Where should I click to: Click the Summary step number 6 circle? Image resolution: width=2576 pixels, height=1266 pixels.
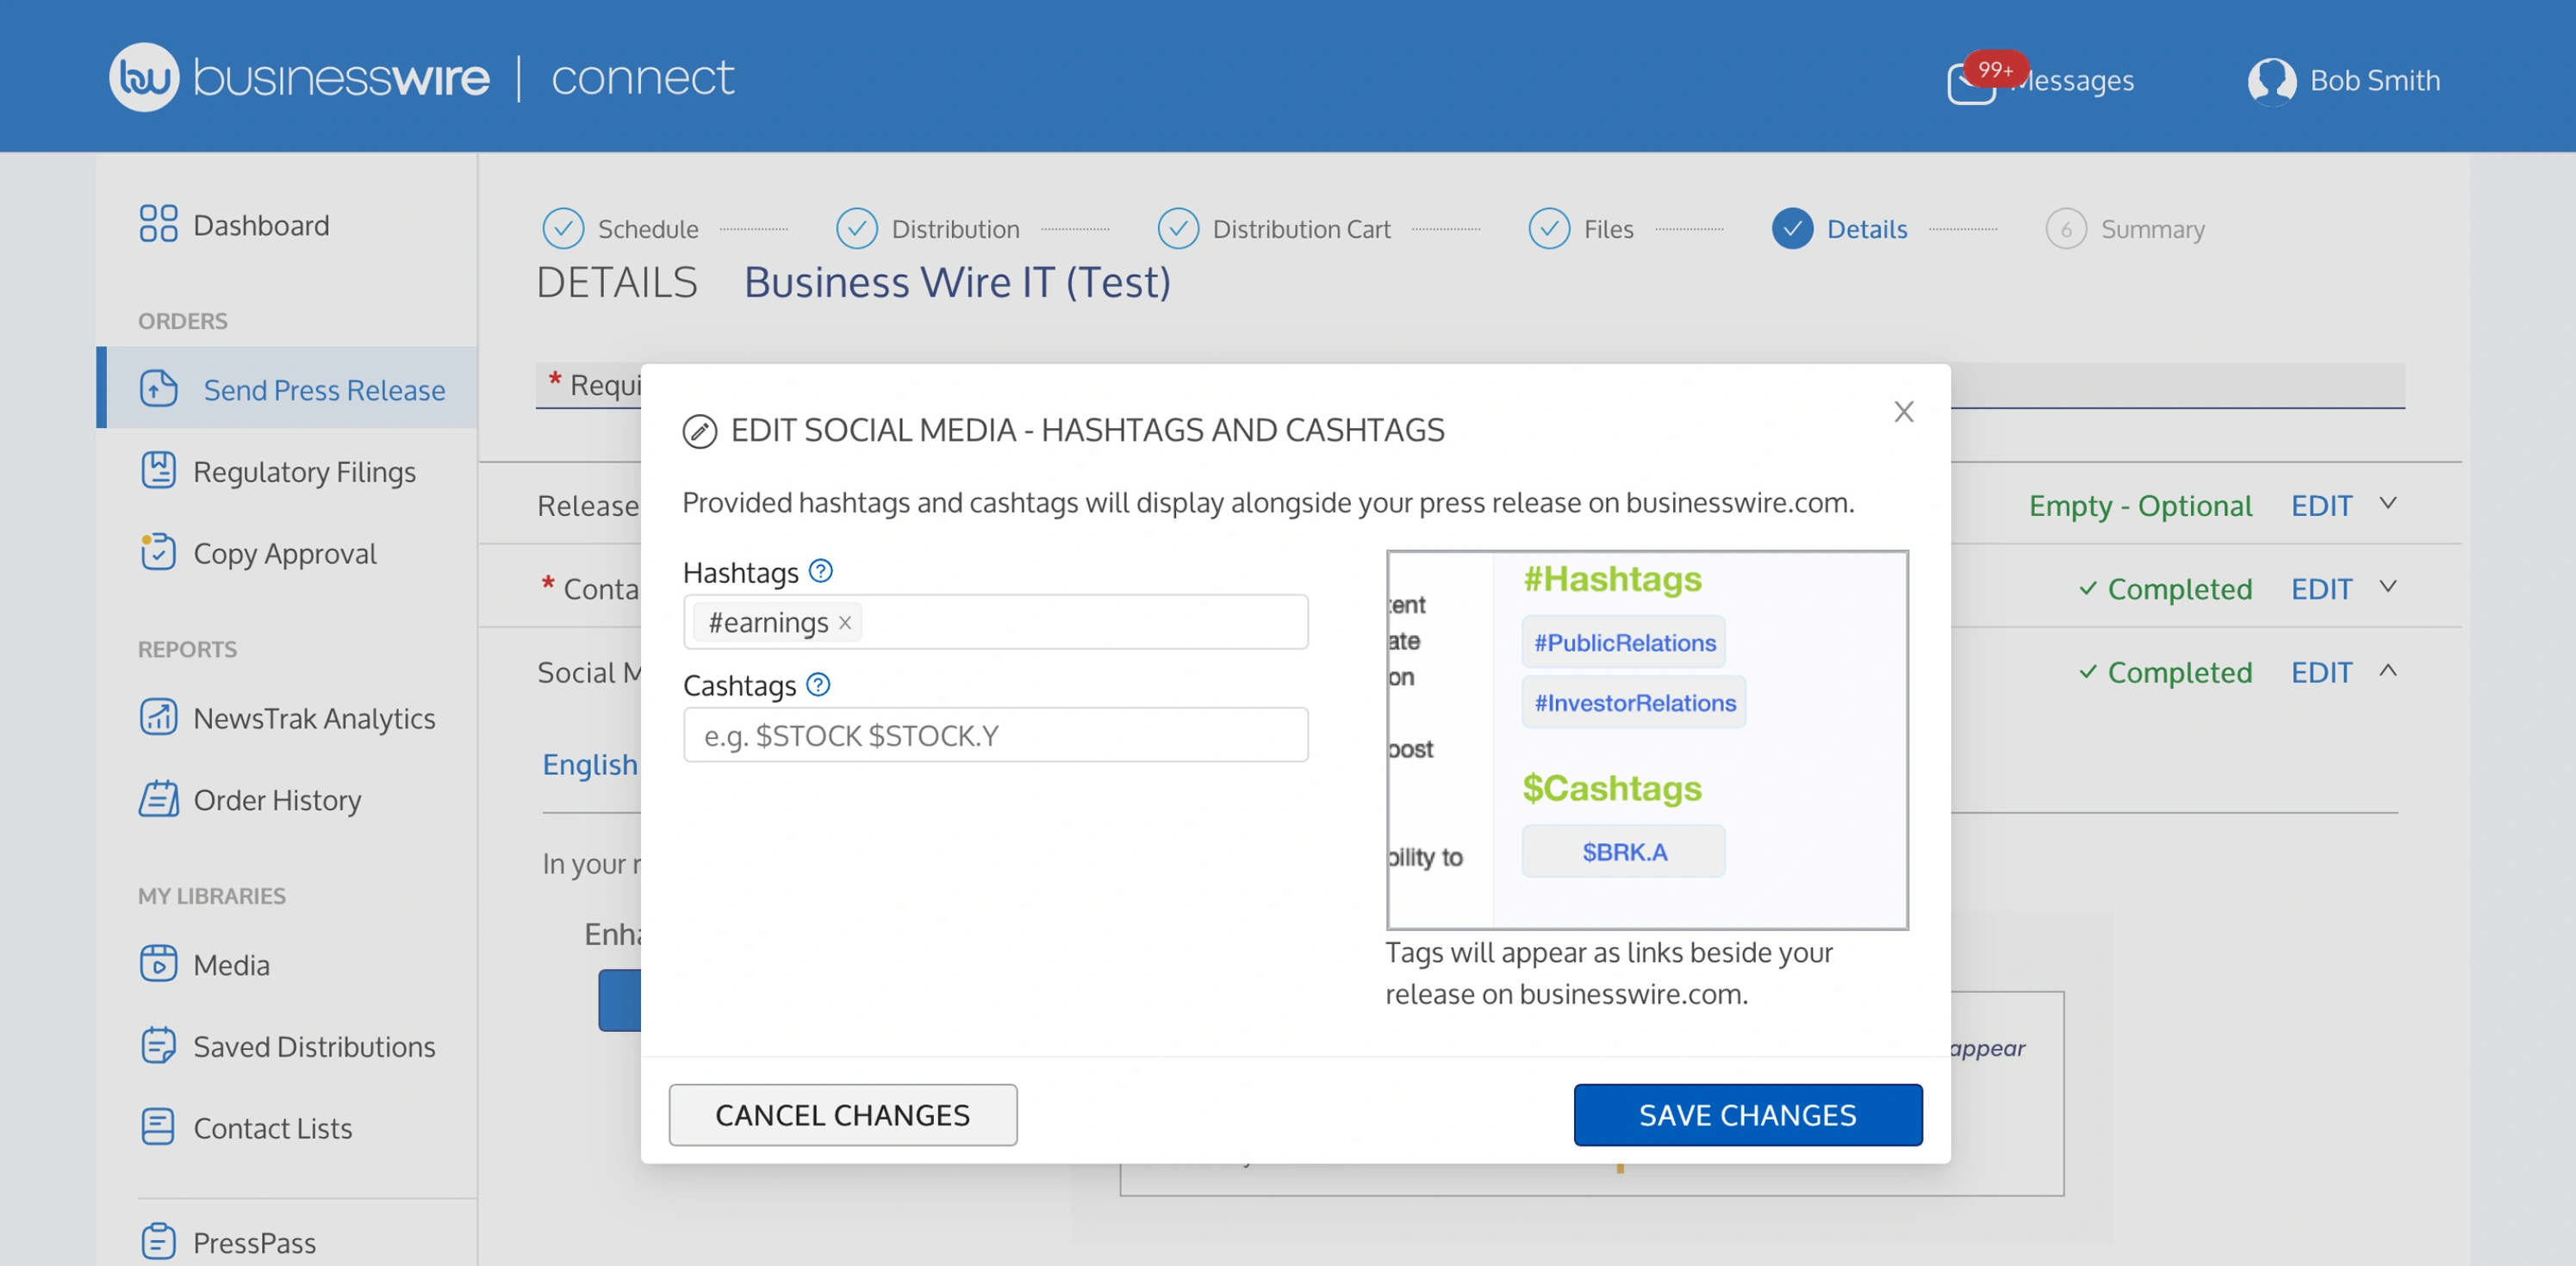2066,229
